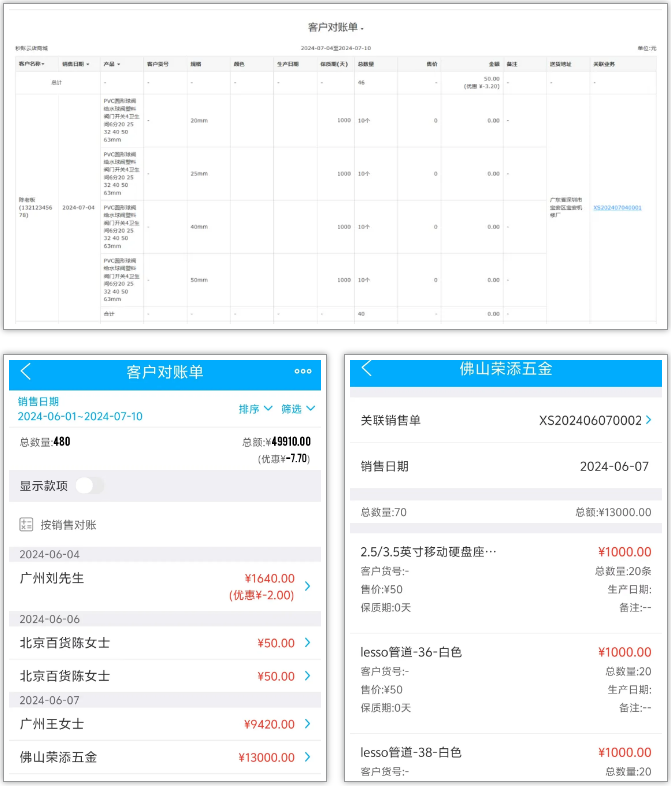Click the 总数量:70 in detail screen
The height and width of the screenshot is (786, 671).
(x=383, y=512)
